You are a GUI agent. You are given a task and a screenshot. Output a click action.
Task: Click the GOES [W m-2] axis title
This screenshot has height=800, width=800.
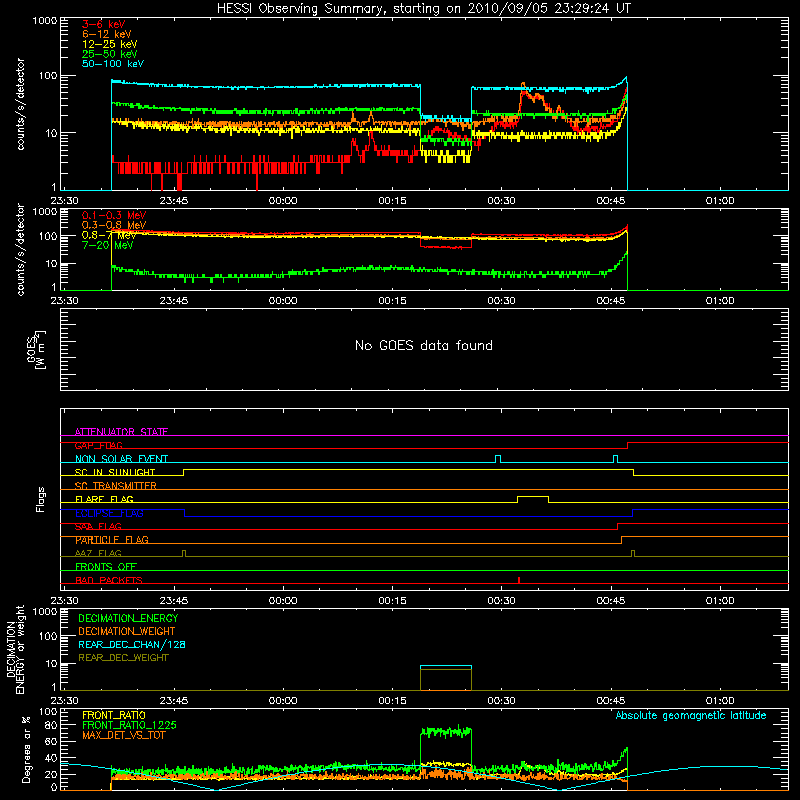36,349
